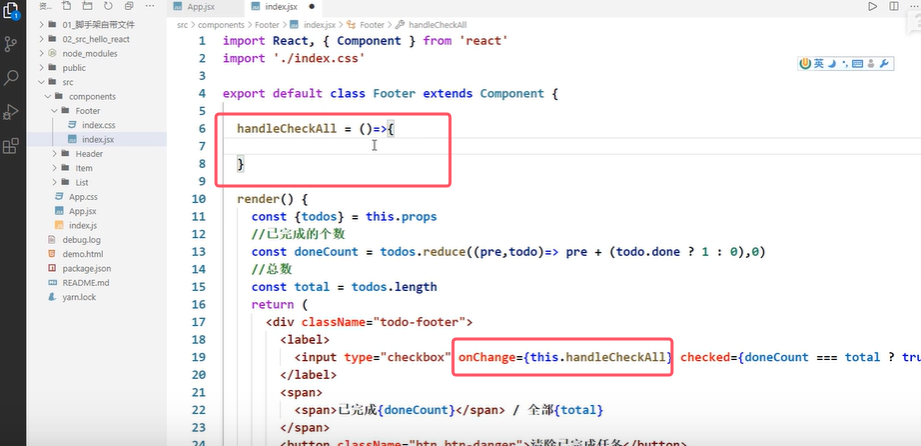This screenshot has height=446, width=921.
Task: Select index.jsx in Footer folder
Action: point(97,139)
